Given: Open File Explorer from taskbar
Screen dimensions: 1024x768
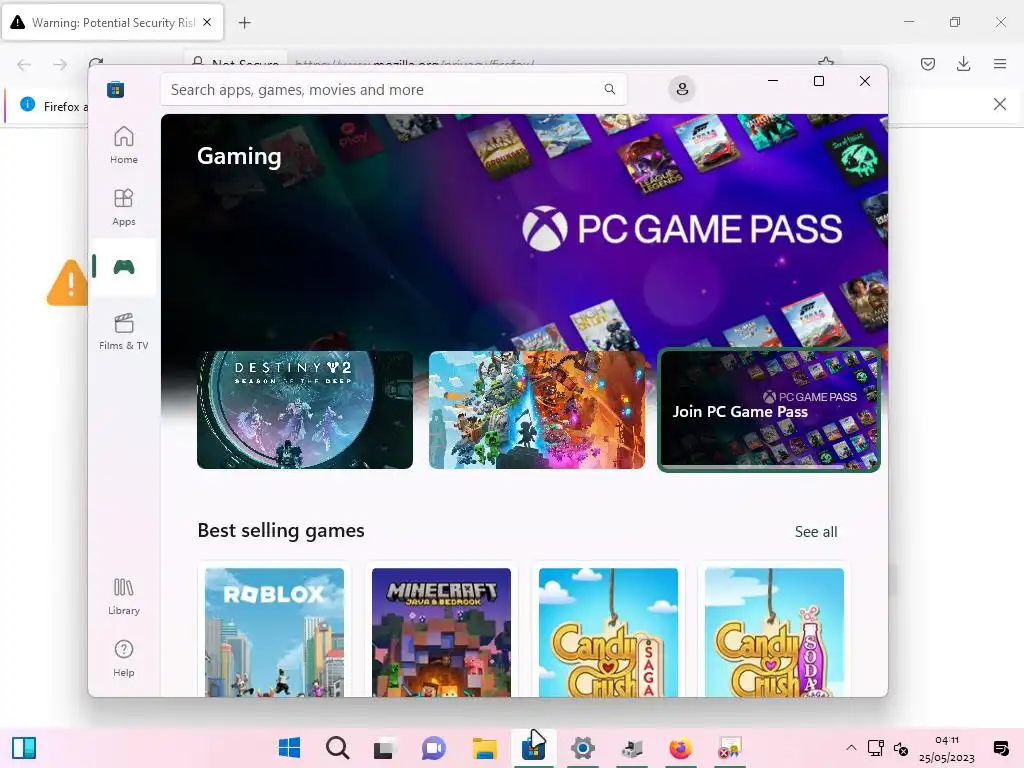Looking at the screenshot, I should click(x=485, y=748).
